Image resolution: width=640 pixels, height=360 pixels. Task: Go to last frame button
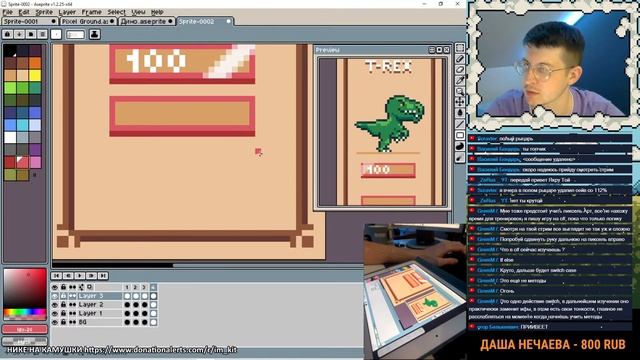point(103,276)
